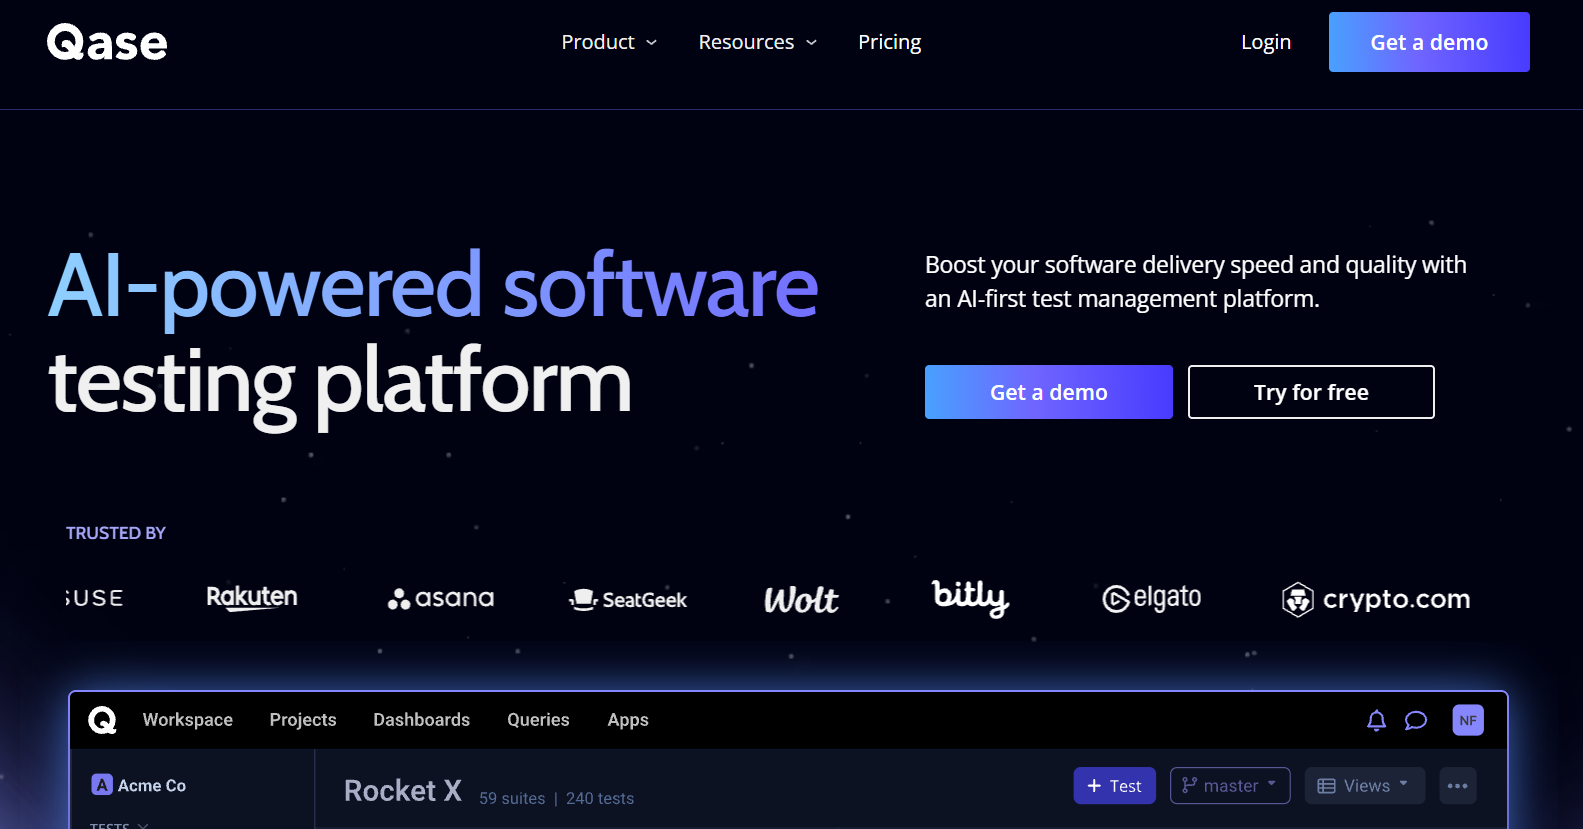Click the Asana logo
Screen dimensions: 1583x829
click(441, 598)
